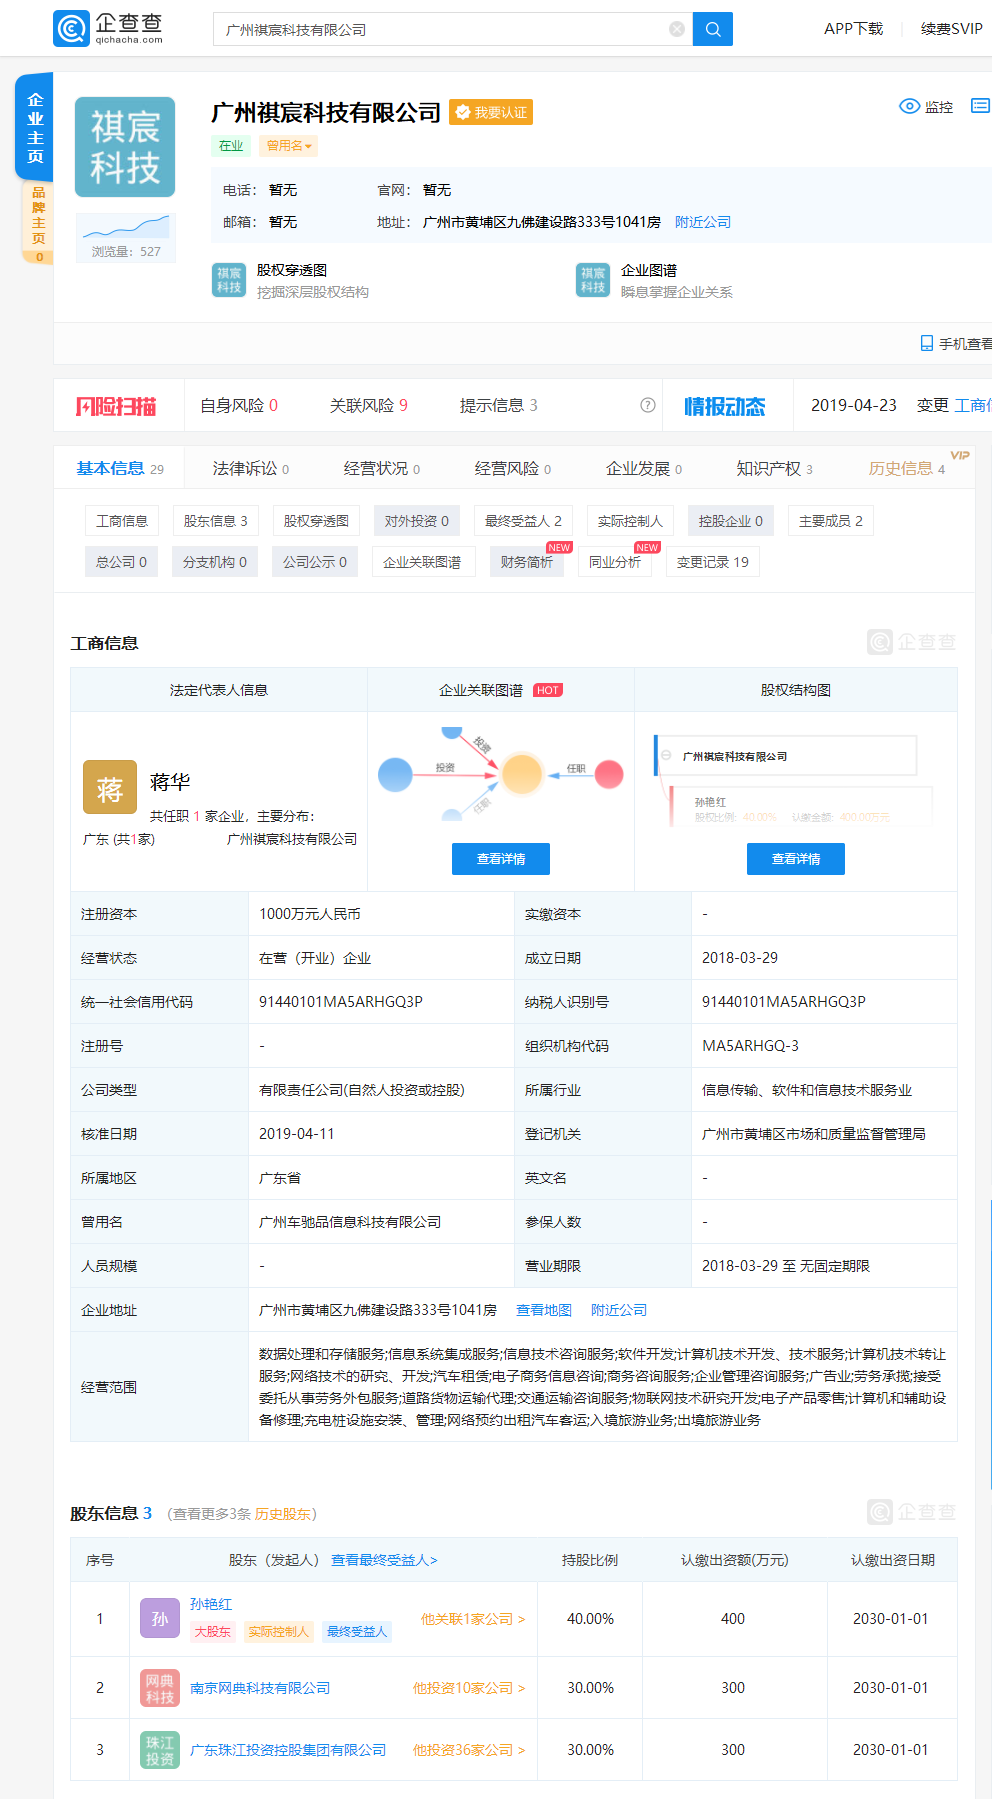
Task: Select 股东信息 3 sub-tab
Action: point(215,520)
